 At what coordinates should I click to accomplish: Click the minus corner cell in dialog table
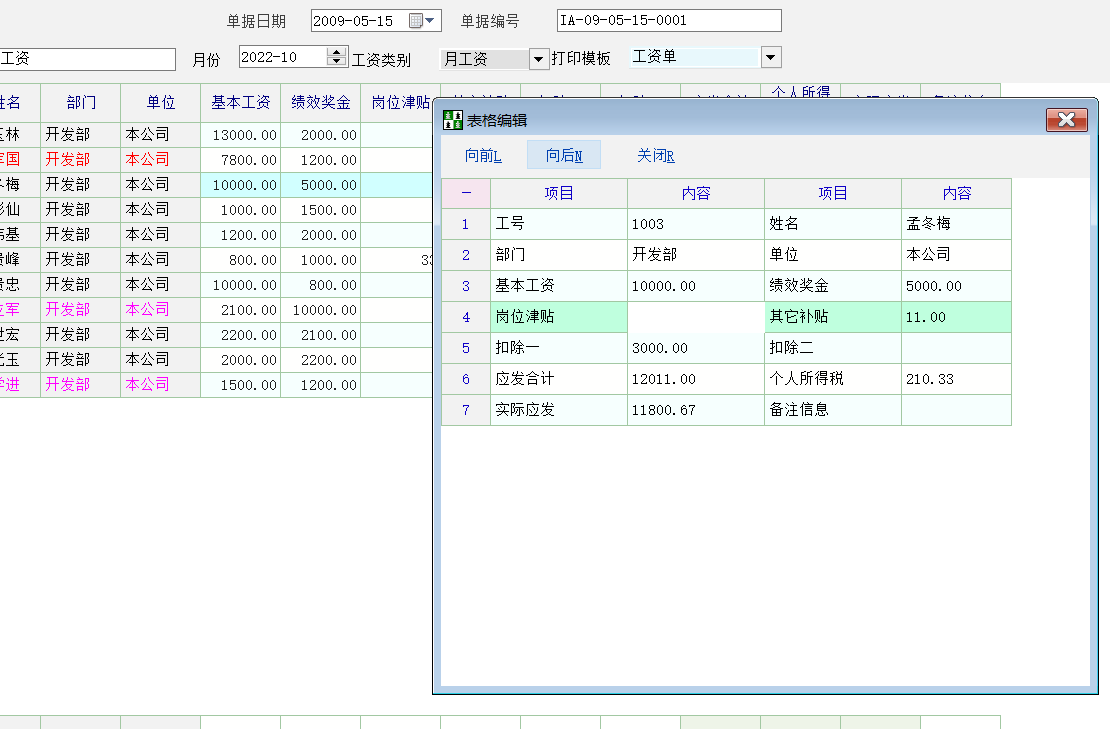coord(465,193)
